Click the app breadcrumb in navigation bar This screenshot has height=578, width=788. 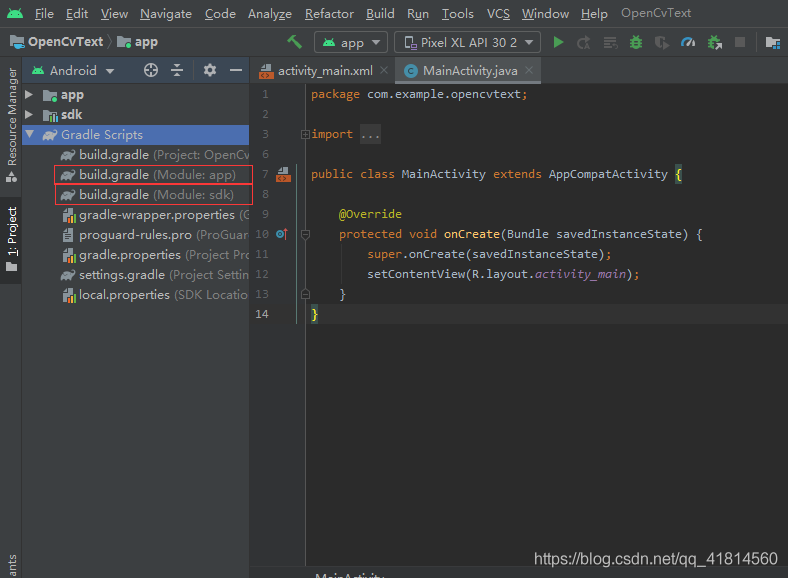[x=146, y=42]
